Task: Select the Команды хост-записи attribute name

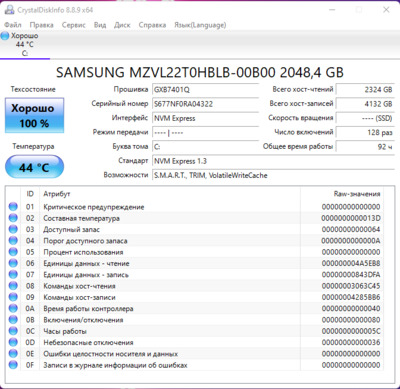Action: (x=79, y=298)
